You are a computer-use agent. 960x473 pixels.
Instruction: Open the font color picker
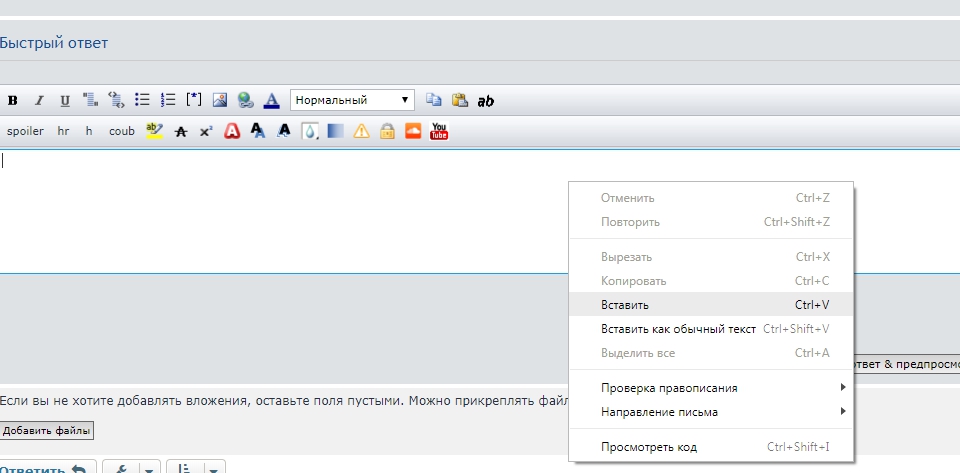[271, 100]
